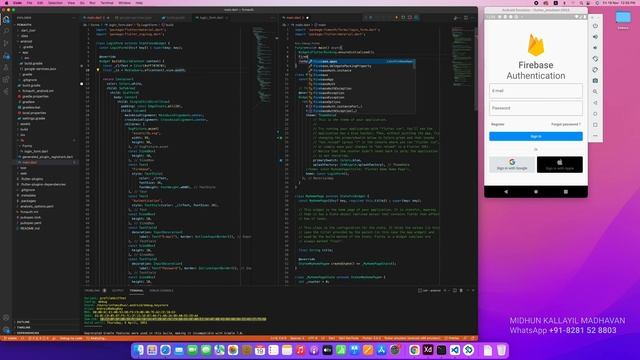Image resolution: width=640 pixels, height=360 pixels.
Task: Open the desktop folder icon
Action: pyautogui.click(x=623, y=18)
